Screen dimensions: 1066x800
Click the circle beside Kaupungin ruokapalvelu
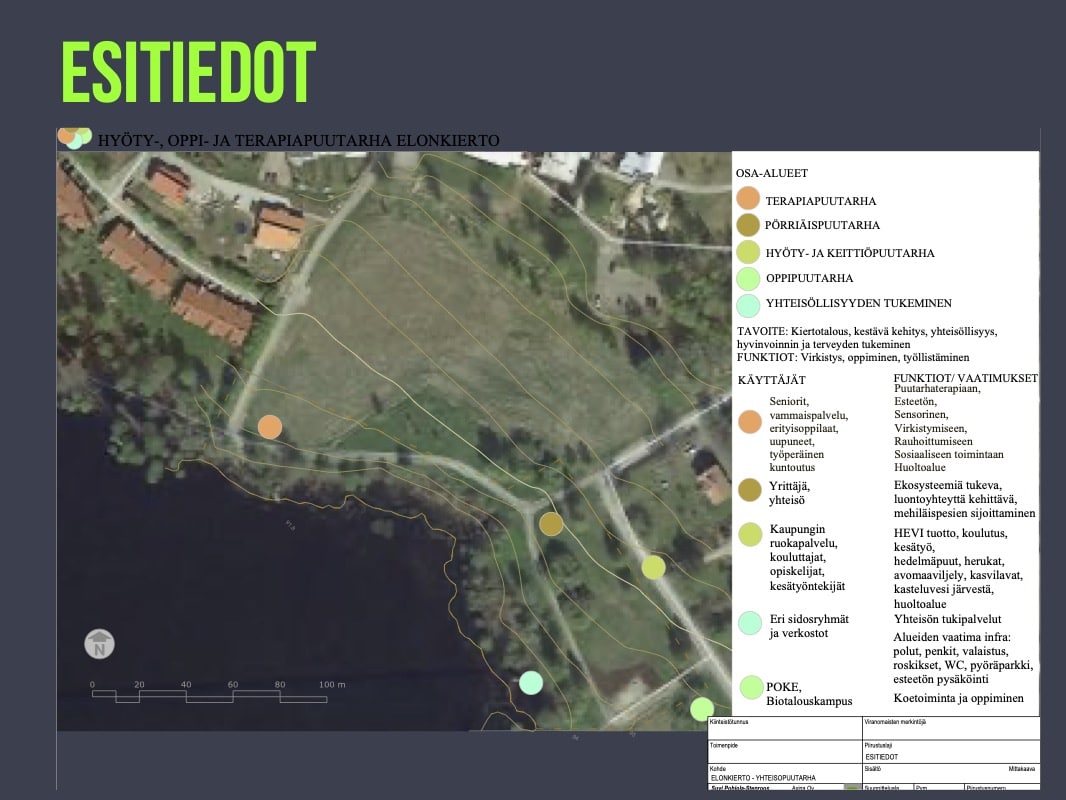point(751,535)
